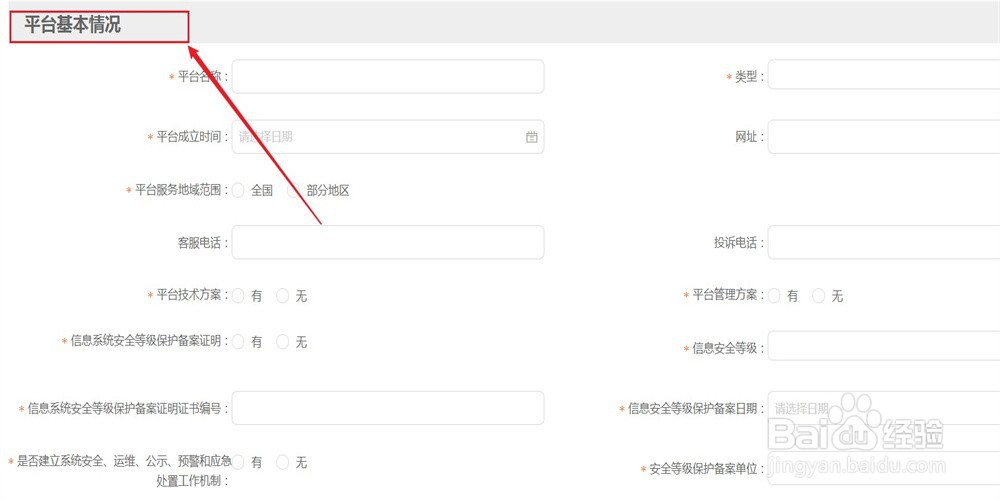Select 无 for 是否建立系统安全应急处置工作机制

tap(283, 462)
